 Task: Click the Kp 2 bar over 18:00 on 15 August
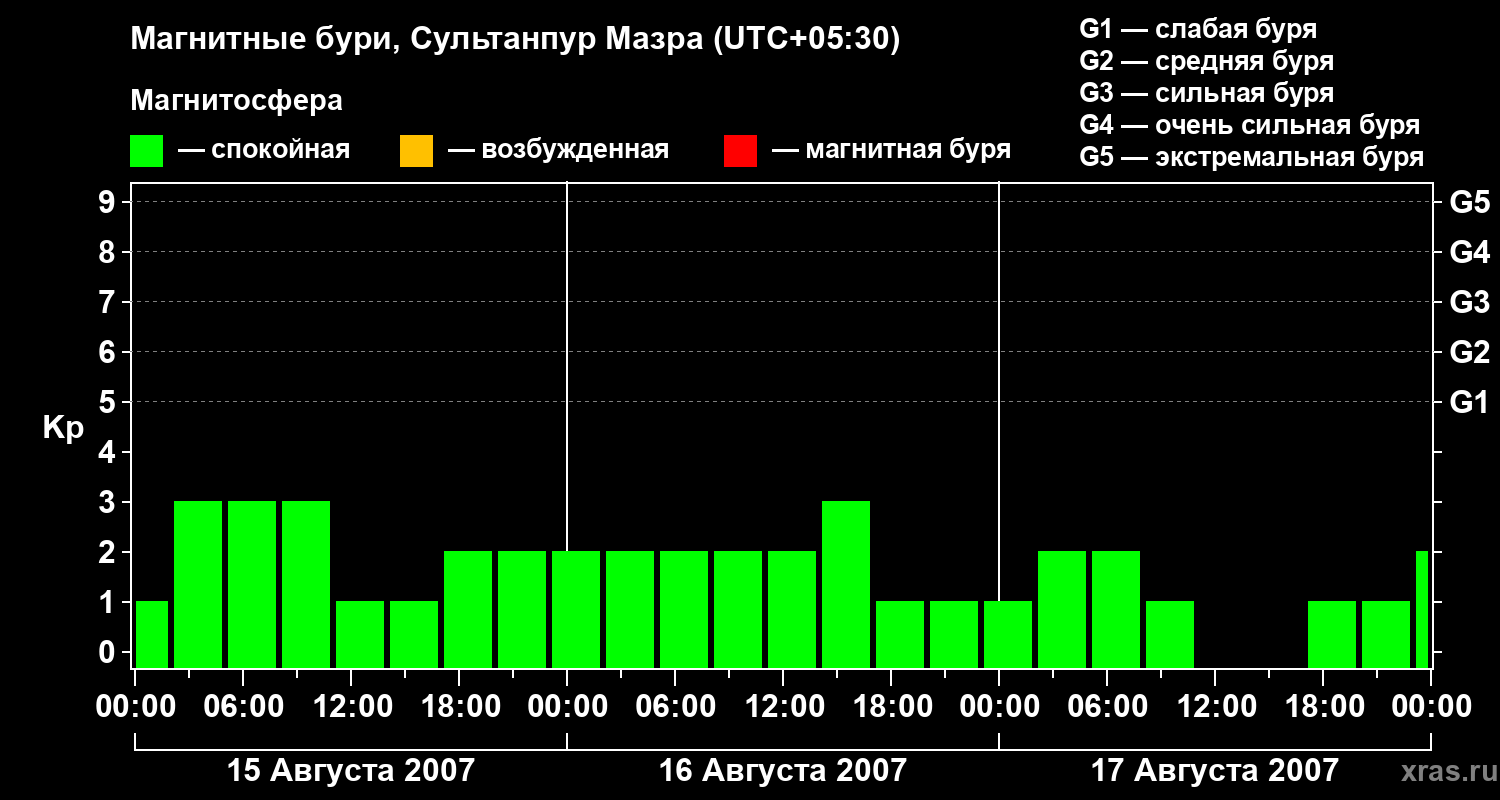[468, 609]
